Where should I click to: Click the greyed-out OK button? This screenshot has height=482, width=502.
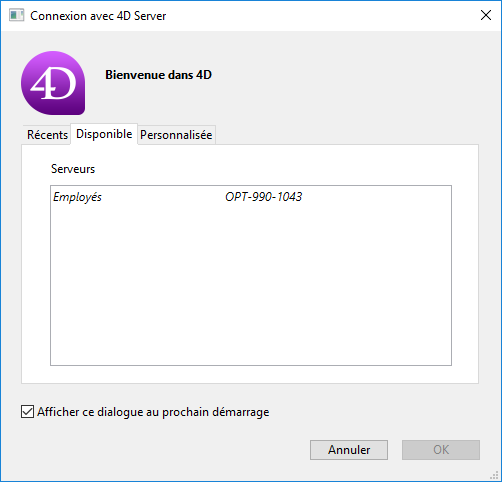(x=441, y=450)
